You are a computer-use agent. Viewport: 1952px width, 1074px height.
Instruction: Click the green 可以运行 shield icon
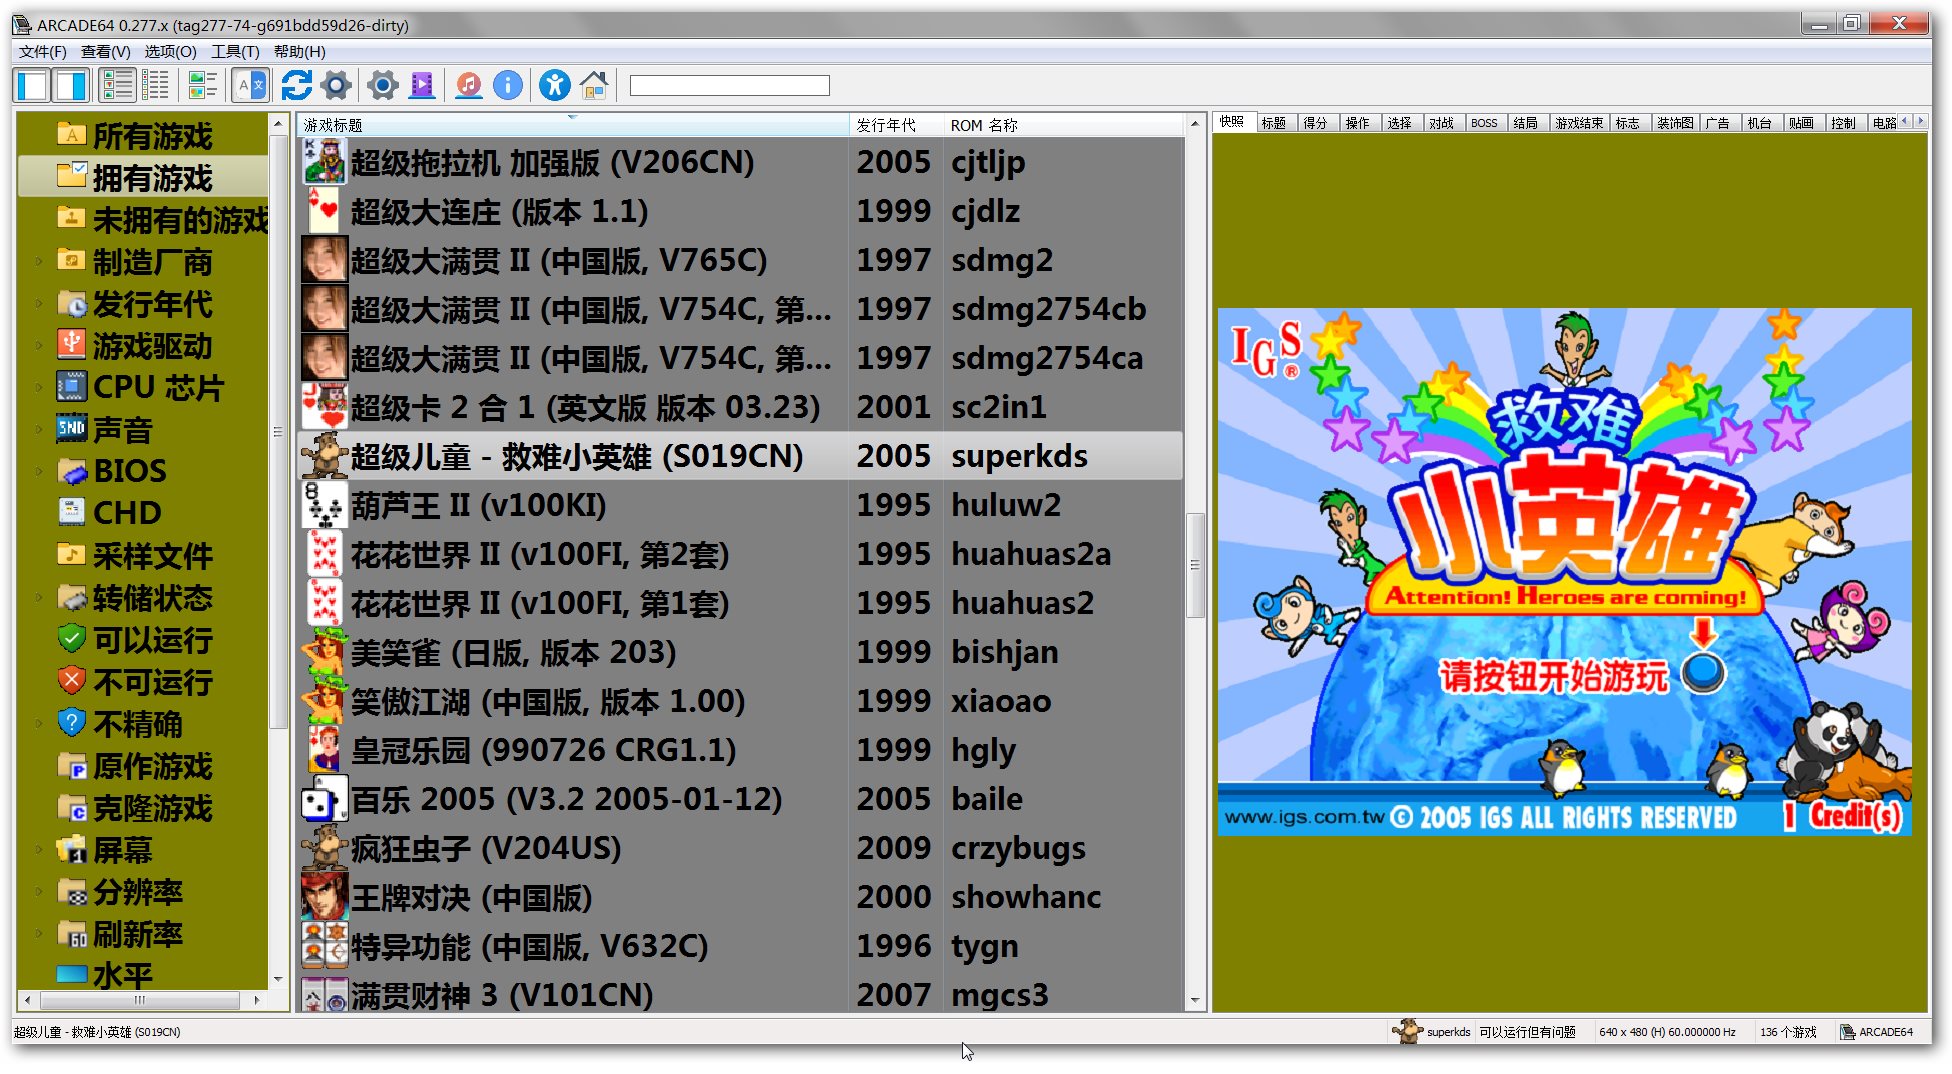click(x=71, y=638)
